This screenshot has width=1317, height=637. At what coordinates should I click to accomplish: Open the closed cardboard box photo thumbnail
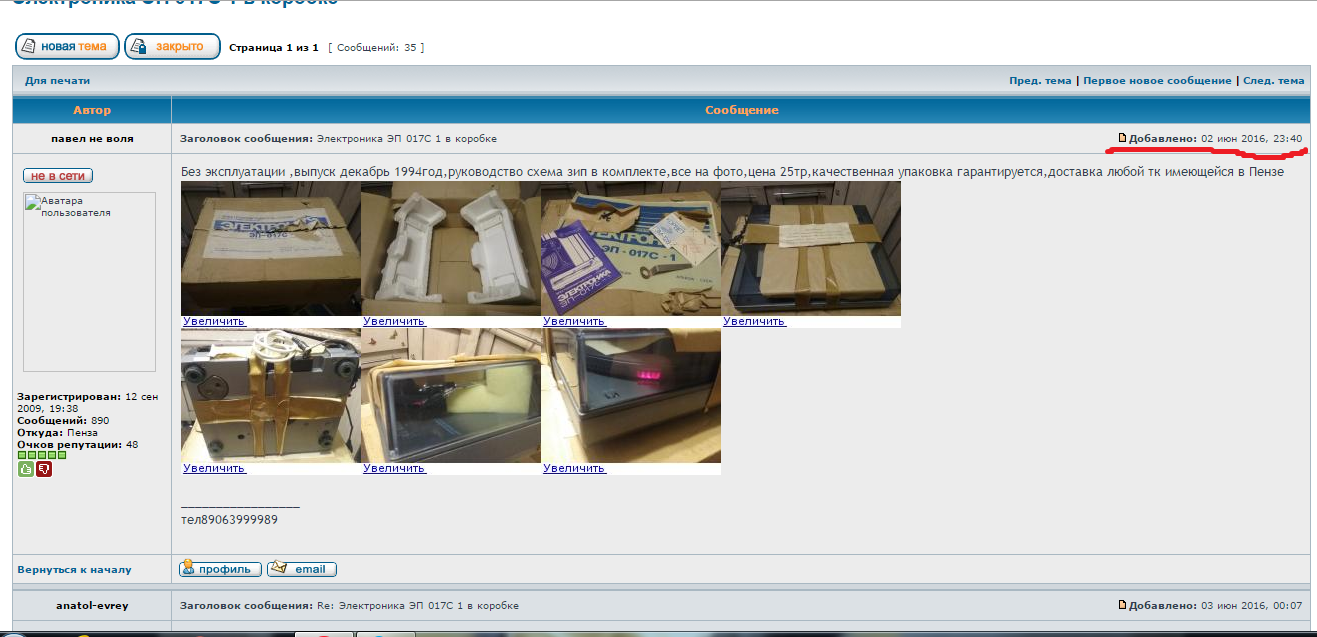click(270, 248)
